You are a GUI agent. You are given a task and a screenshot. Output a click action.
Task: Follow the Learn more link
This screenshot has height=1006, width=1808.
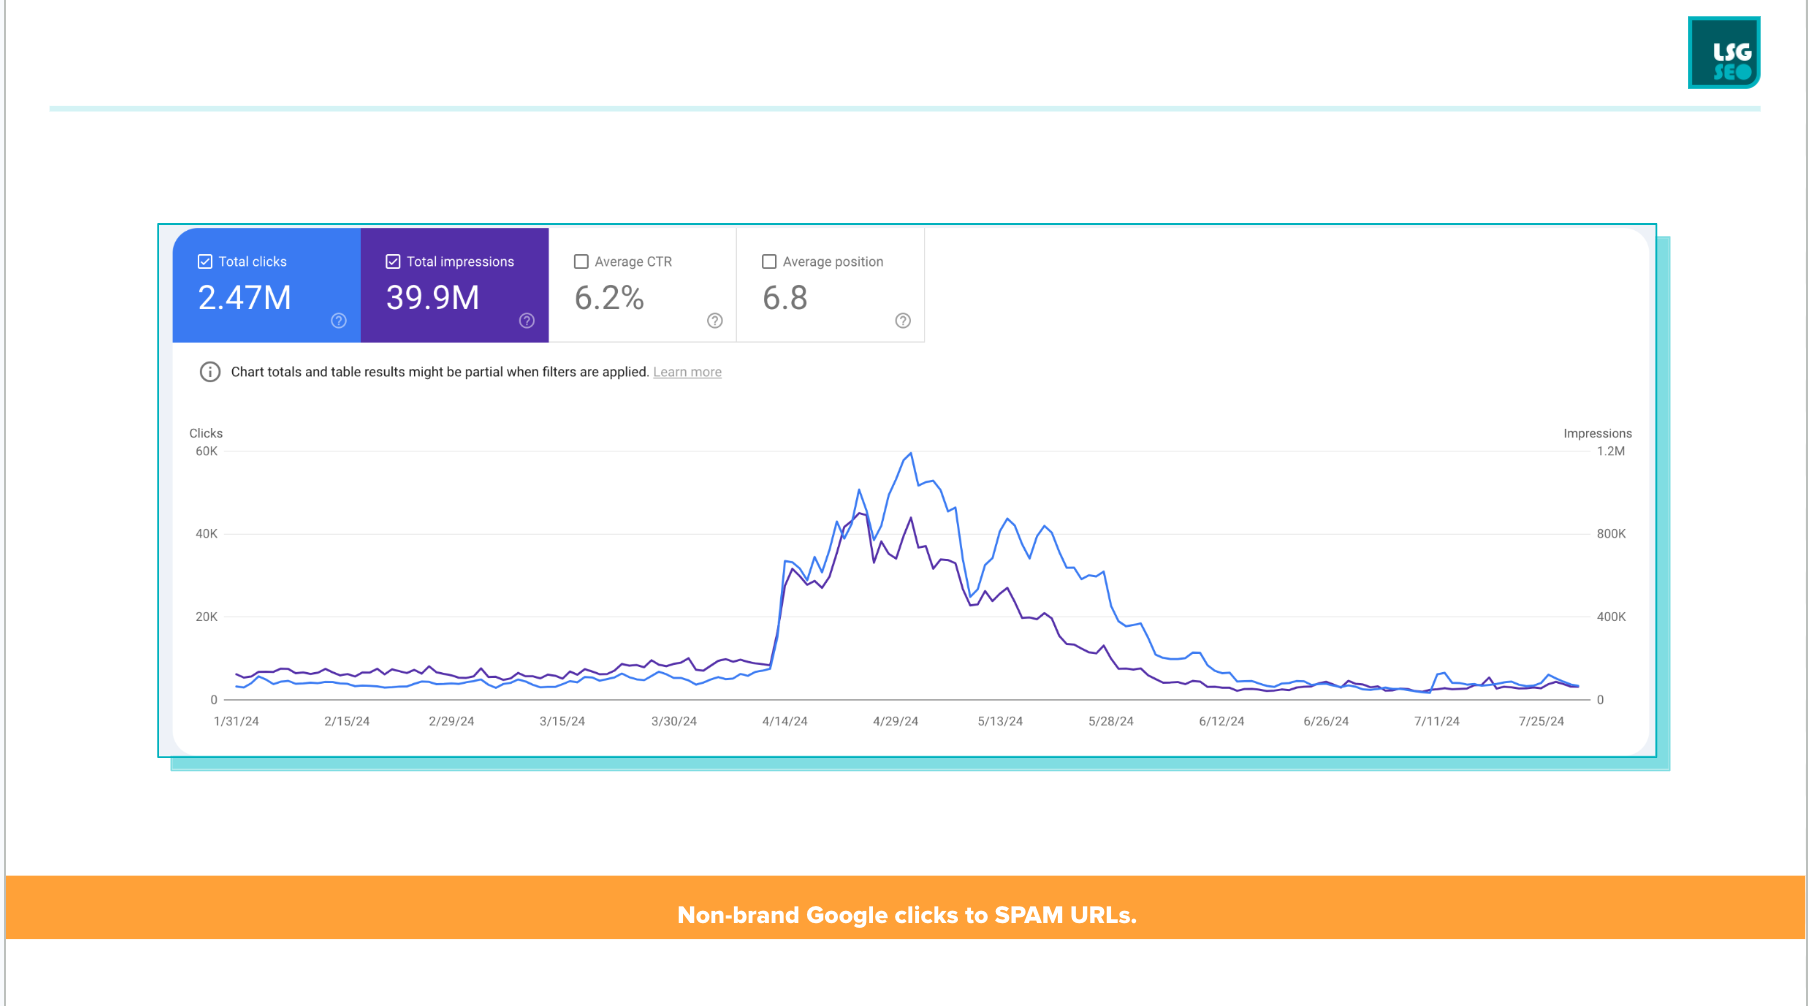click(x=687, y=372)
